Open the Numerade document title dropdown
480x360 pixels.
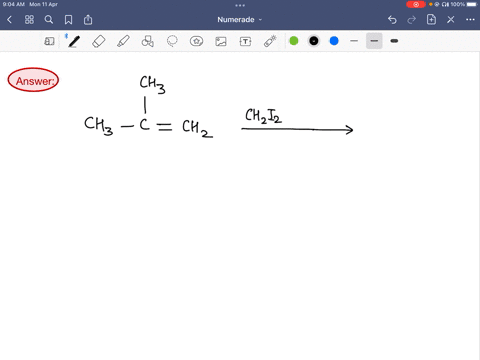[240, 20]
